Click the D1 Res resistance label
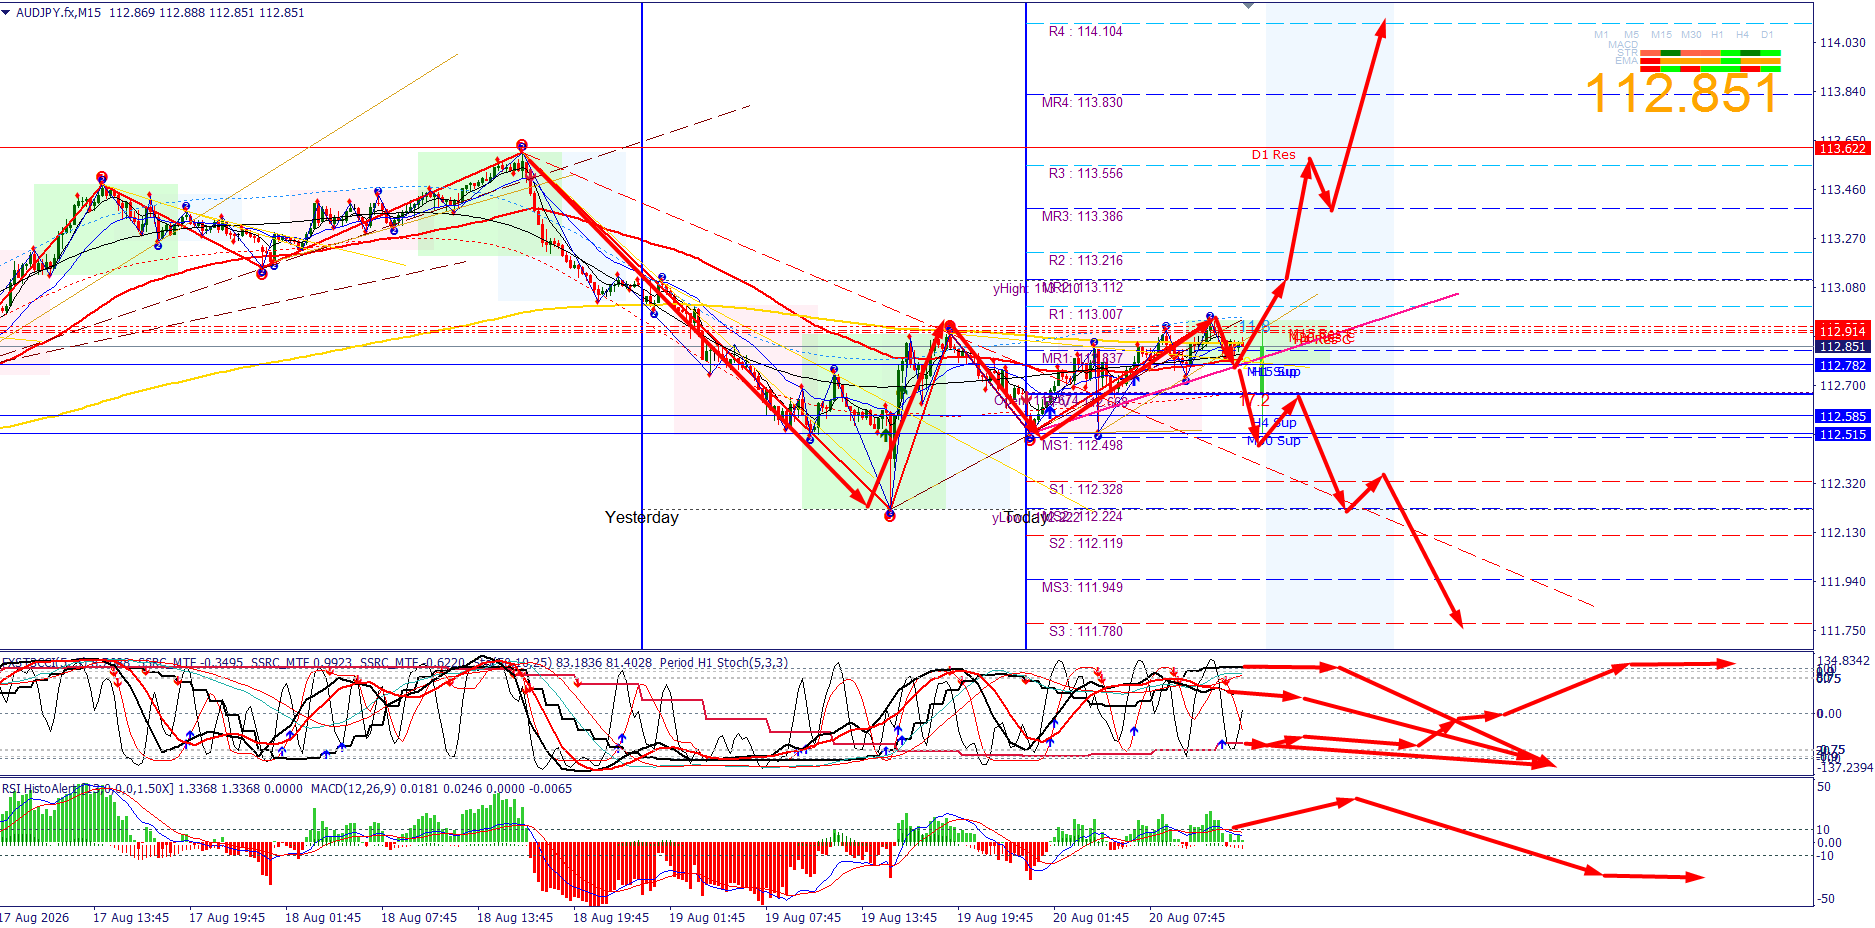1875x928 pixels. (x=1273, y=155)
